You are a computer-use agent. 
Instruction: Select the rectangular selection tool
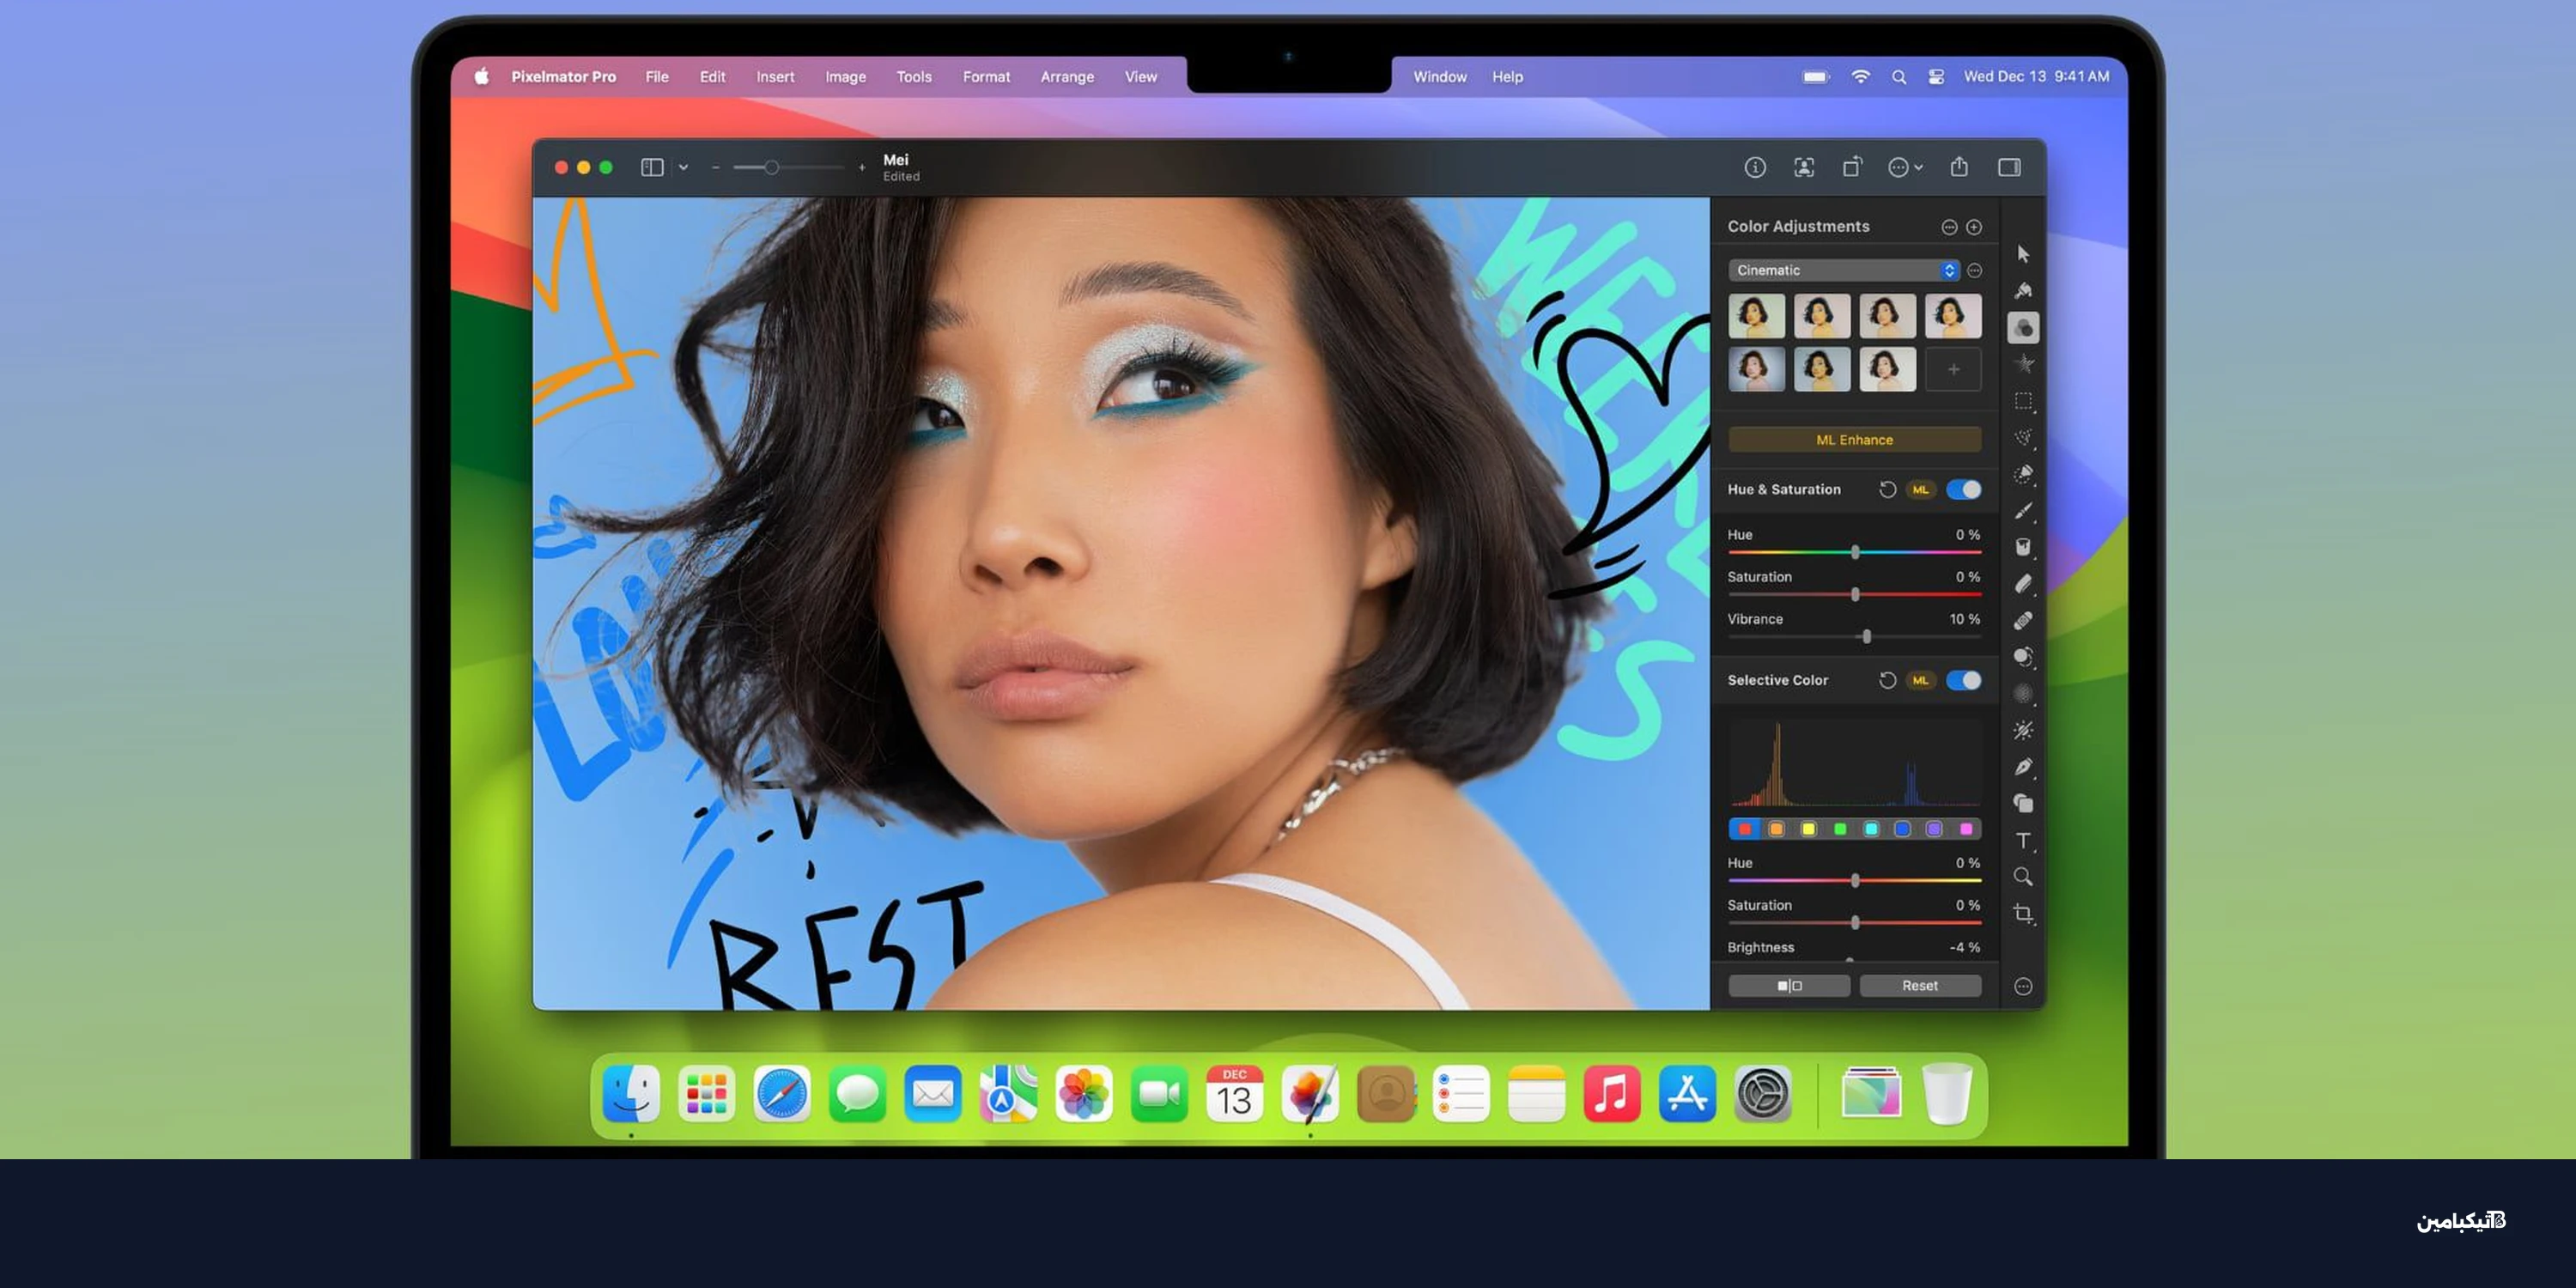(x=2022, y=401)
